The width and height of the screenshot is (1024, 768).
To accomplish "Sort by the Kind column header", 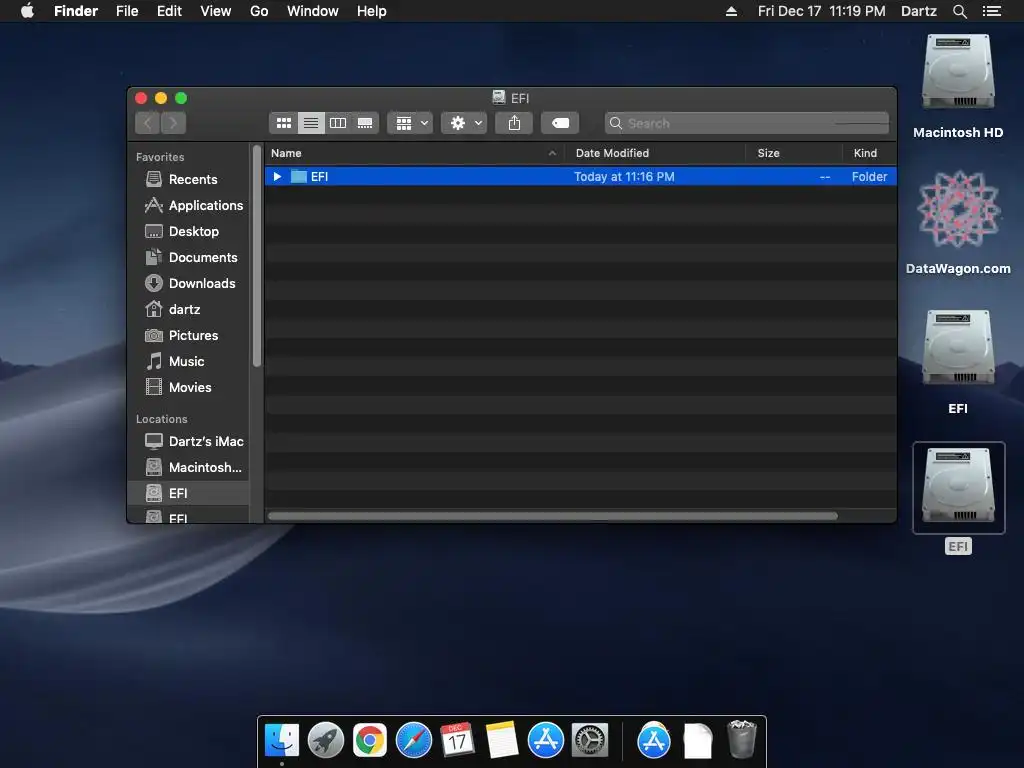I will [869, 153].
